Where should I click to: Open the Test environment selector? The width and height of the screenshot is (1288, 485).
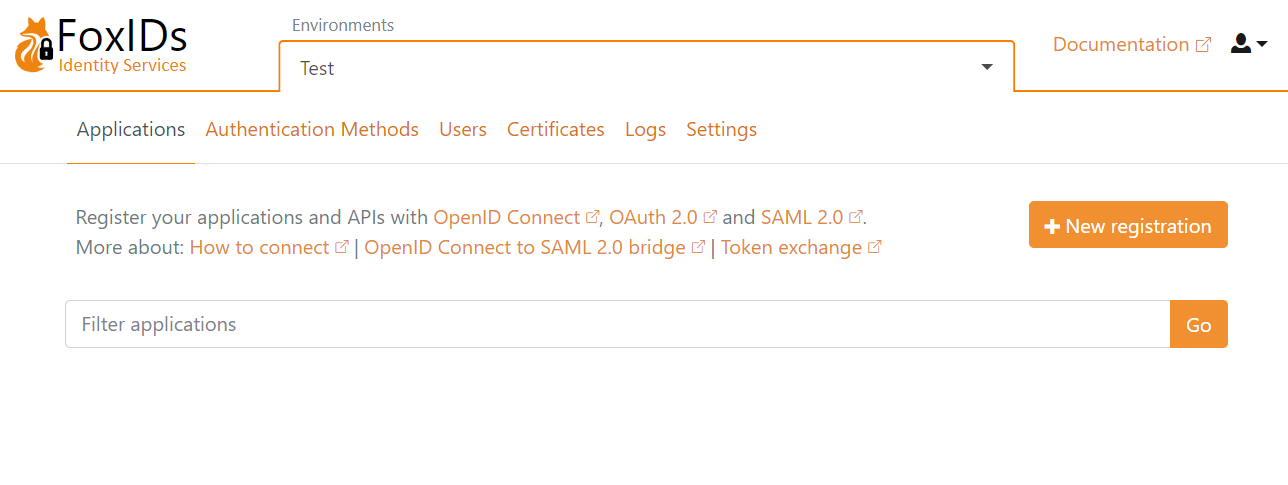click(x=640, y=68)
